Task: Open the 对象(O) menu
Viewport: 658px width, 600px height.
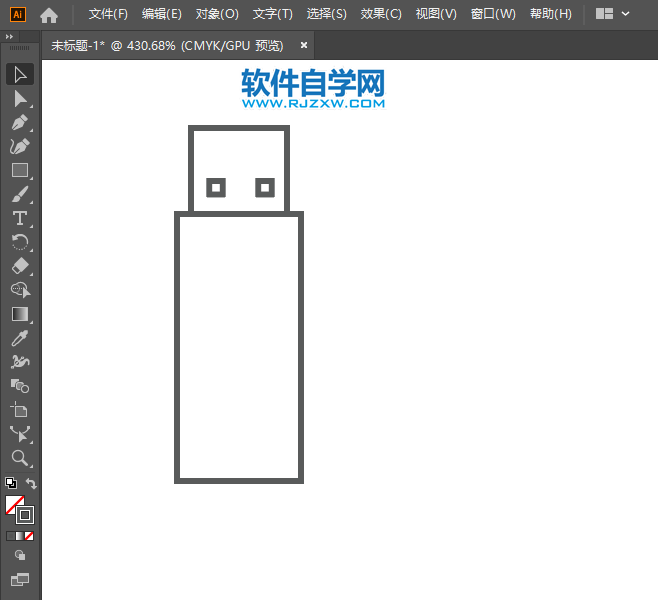Action: coord(217,14)
